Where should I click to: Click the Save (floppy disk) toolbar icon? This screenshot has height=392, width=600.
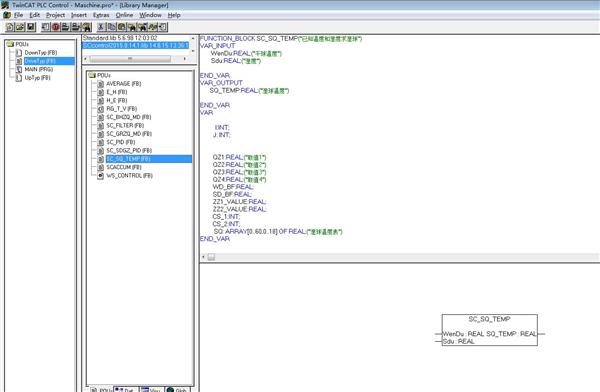tap(31, 27)
